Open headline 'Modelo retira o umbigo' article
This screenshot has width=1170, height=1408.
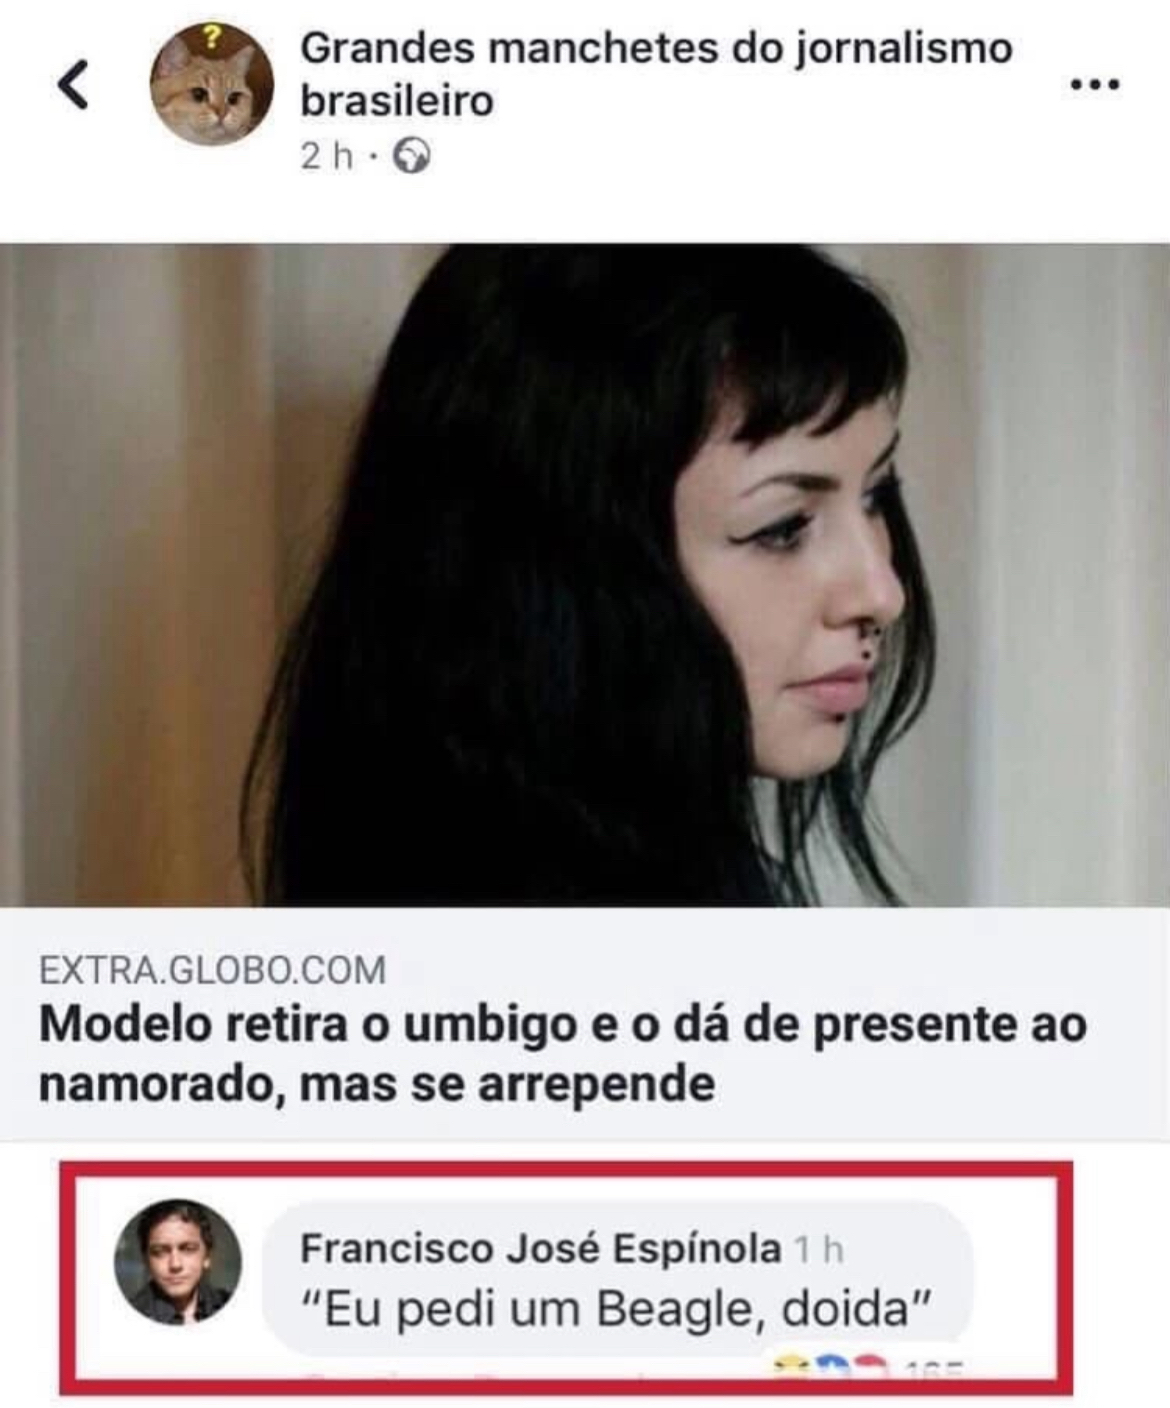[x=562, y=1054]
